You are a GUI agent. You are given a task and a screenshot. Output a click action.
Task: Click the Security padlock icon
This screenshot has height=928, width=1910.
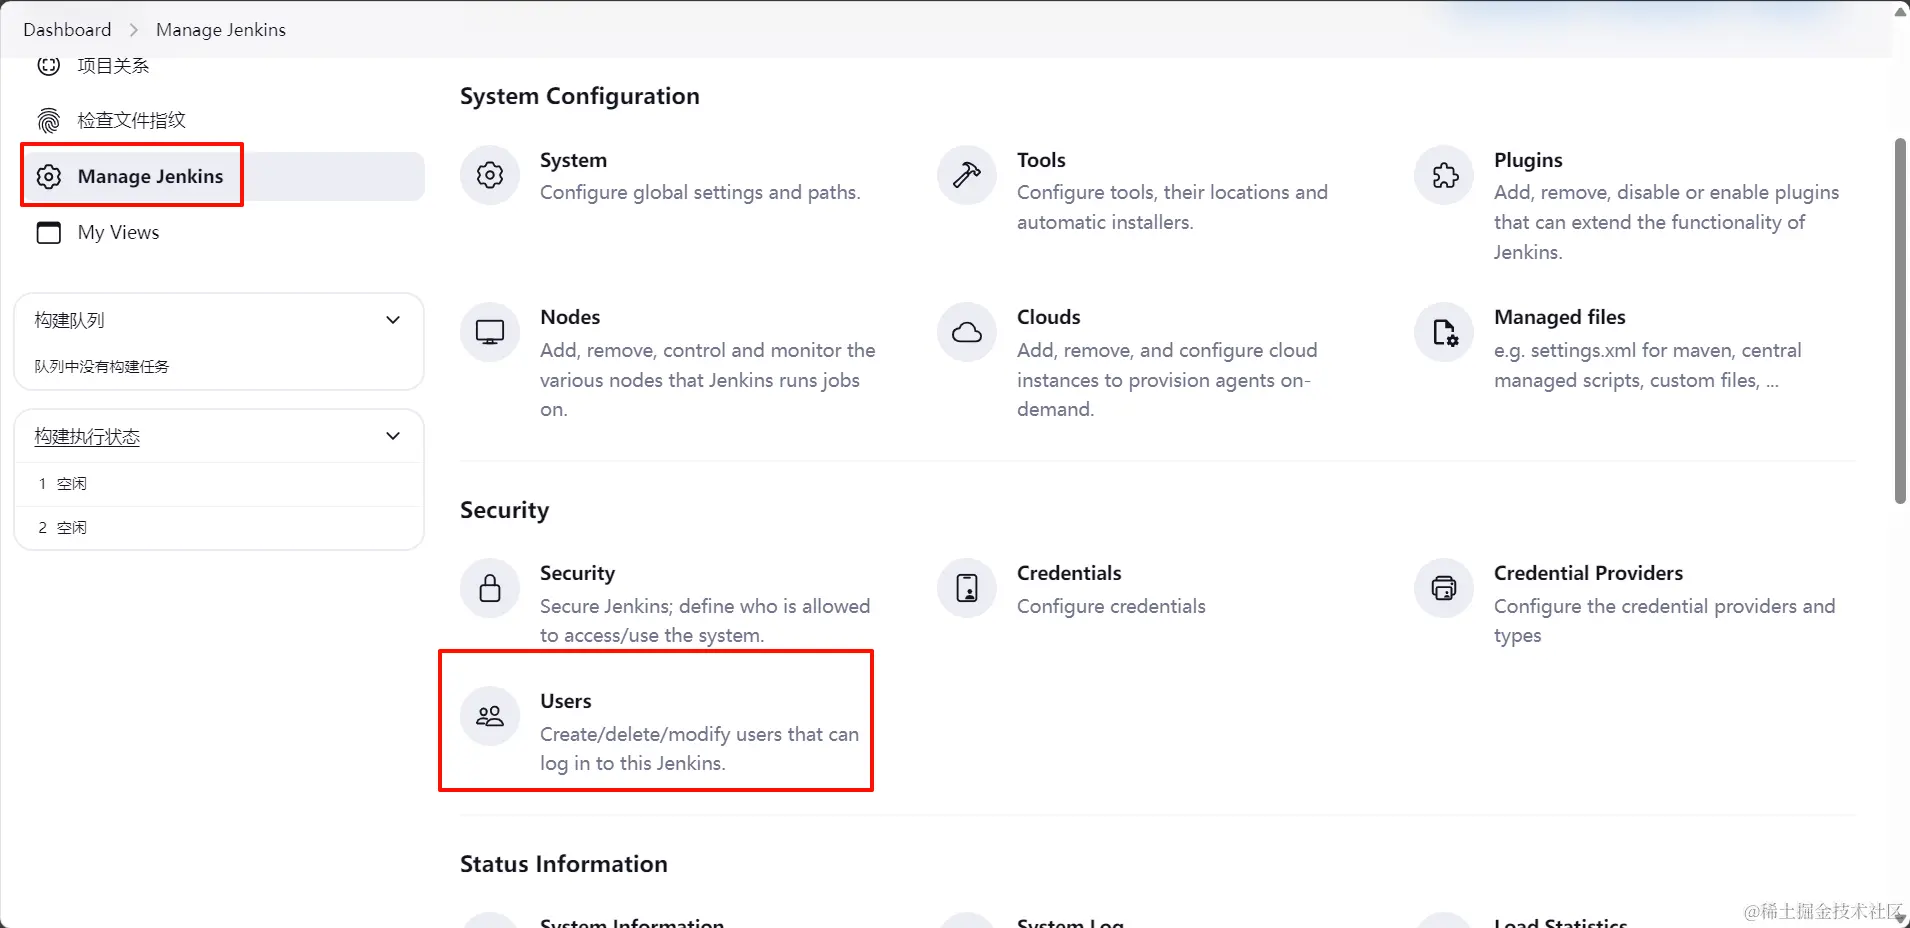[x=490, y=588]
